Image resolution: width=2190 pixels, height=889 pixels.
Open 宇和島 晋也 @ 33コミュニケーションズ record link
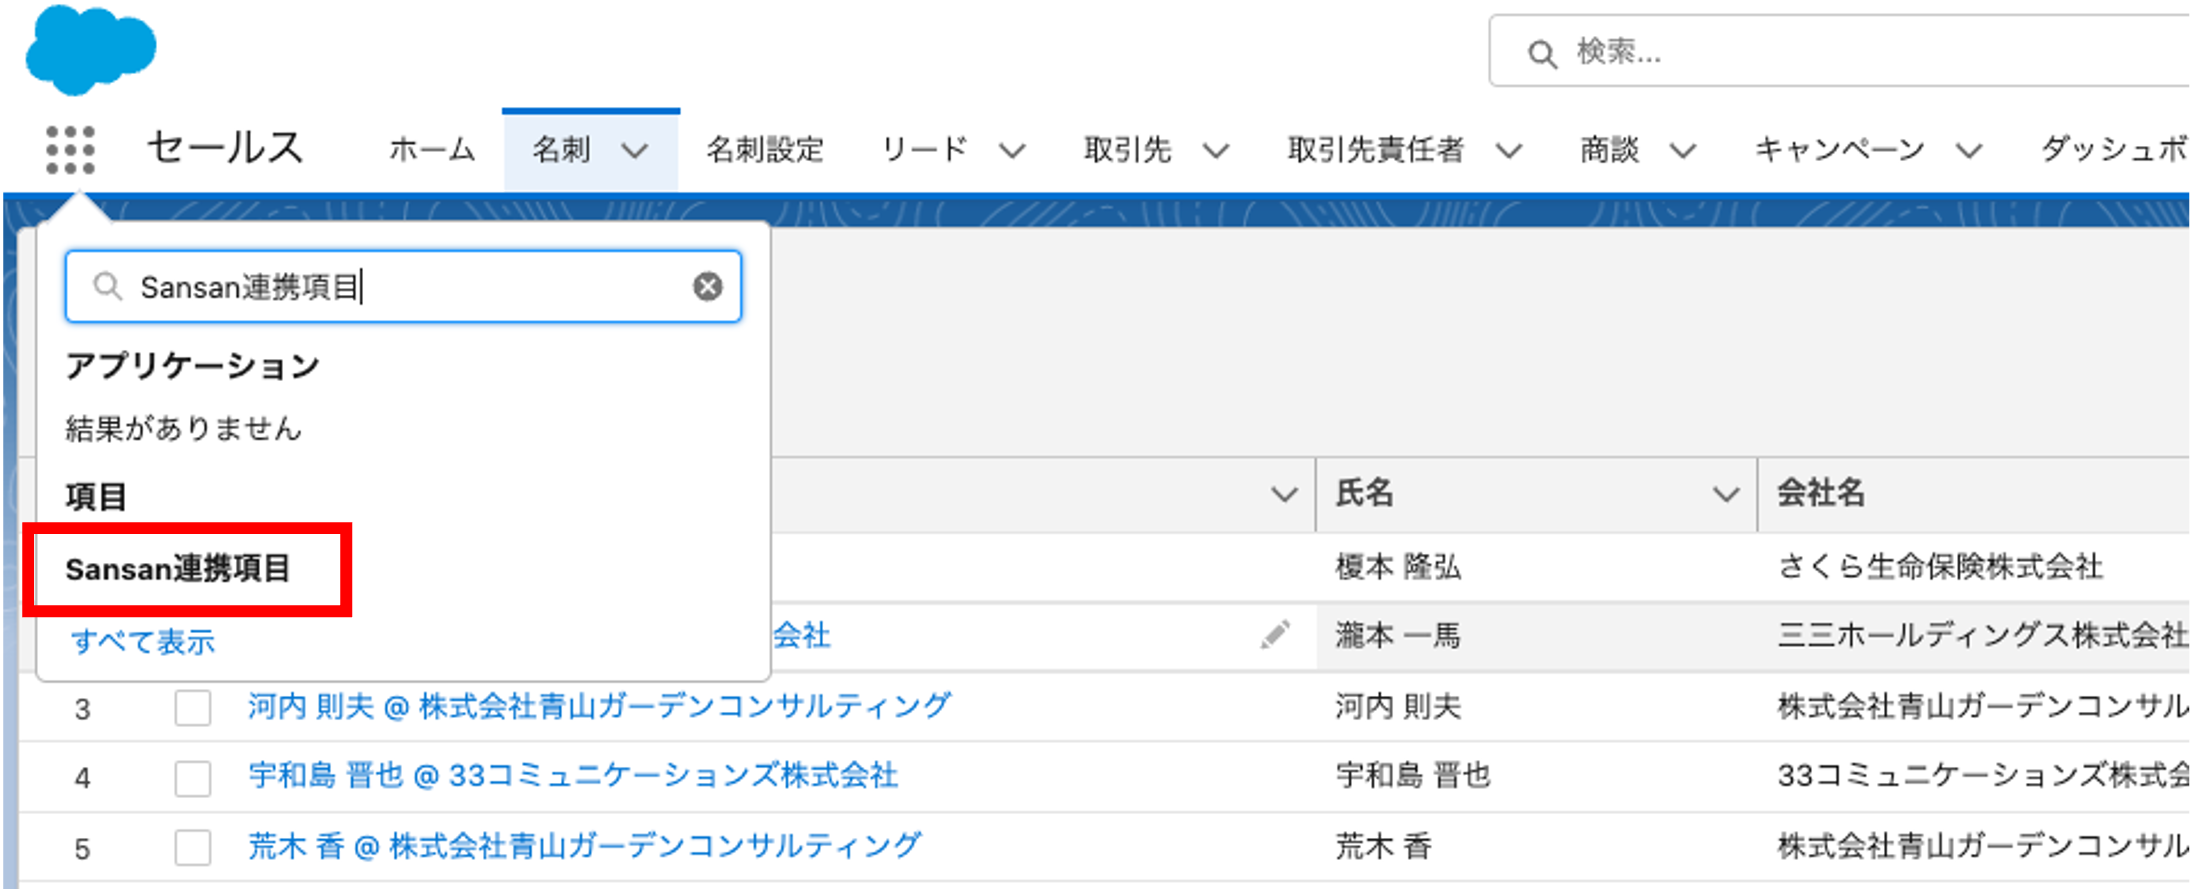pos(572,776)
